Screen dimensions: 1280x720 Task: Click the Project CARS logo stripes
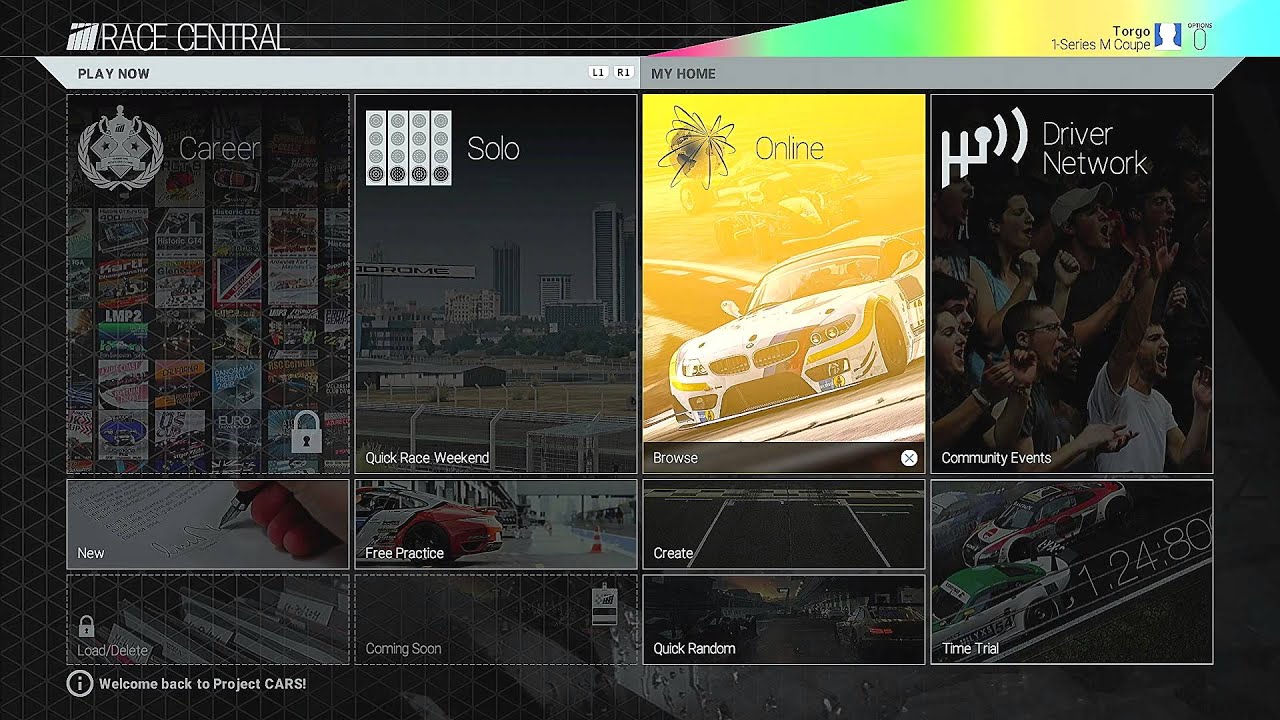pos(83,38)
